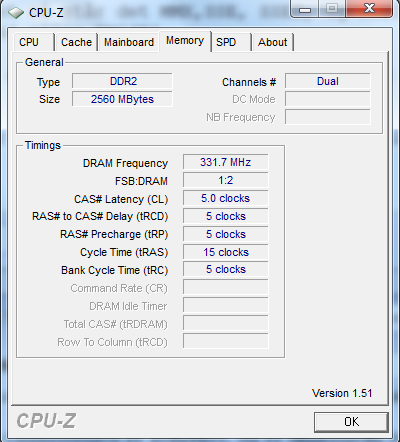This screenshot has width=400, height=442.
Task: Click the CPU-Z logo text at bottom left
Action: click(x=46, y=421)
